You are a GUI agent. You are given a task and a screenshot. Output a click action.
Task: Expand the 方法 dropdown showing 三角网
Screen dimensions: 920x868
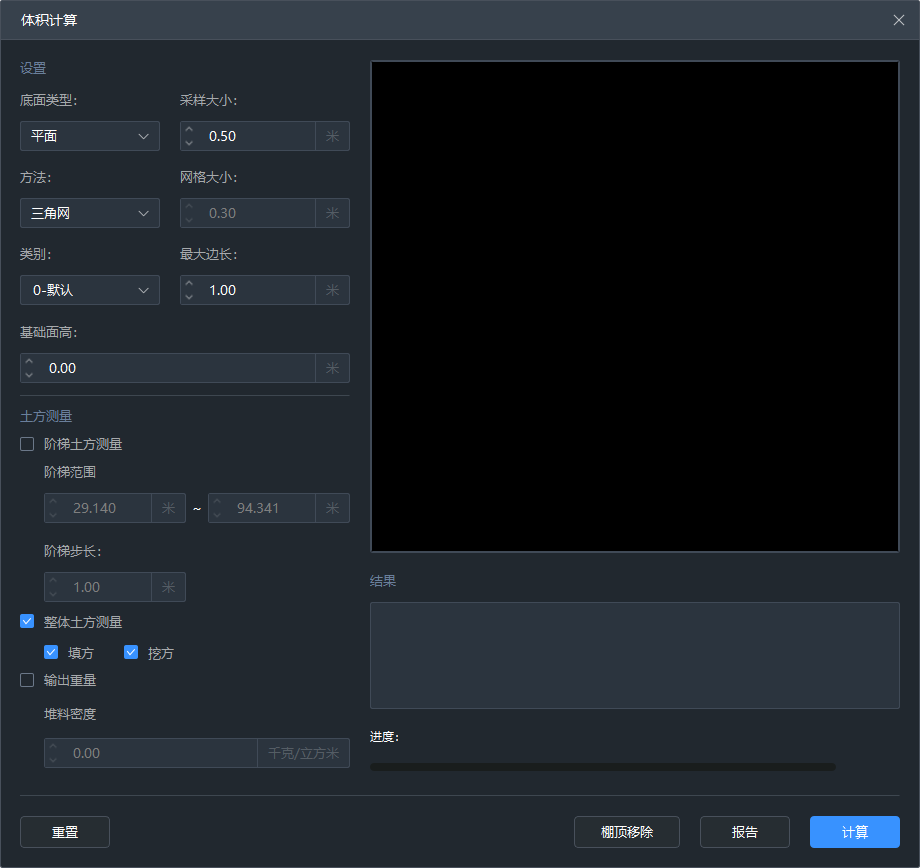pyautogui.click(x=90, y=213)
